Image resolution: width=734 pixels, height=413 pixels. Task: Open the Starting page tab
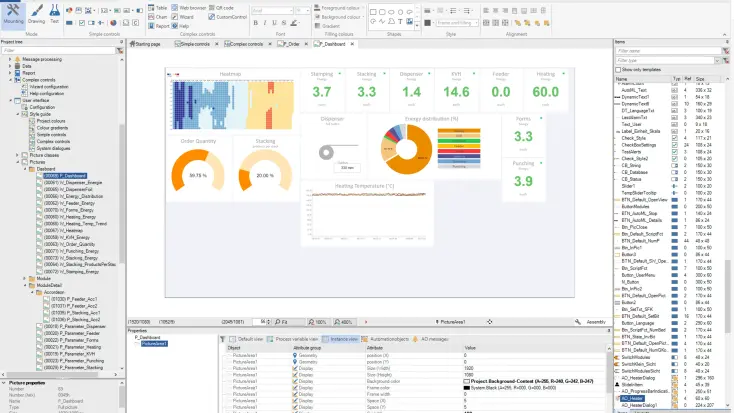[x=147, y=44]
